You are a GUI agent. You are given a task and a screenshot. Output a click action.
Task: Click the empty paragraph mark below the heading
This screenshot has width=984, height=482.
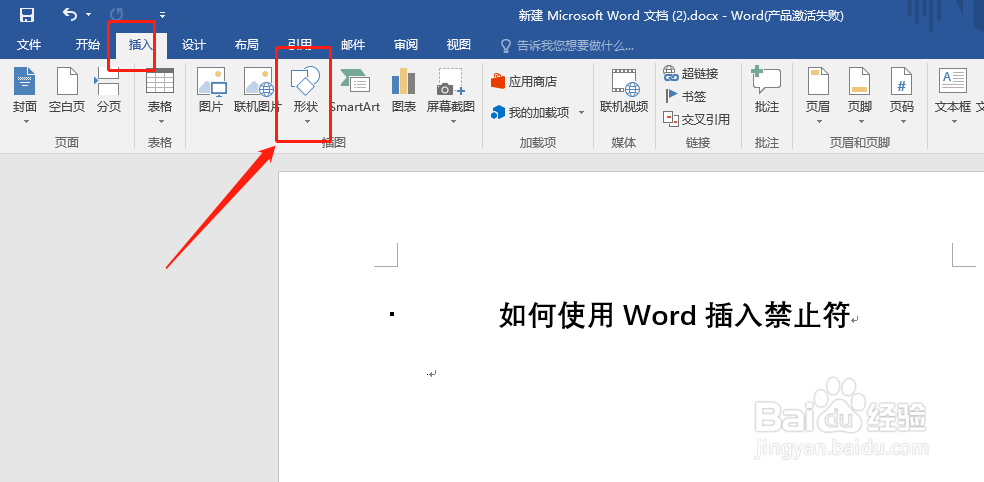pyautogui.click(x=432, y=373)
